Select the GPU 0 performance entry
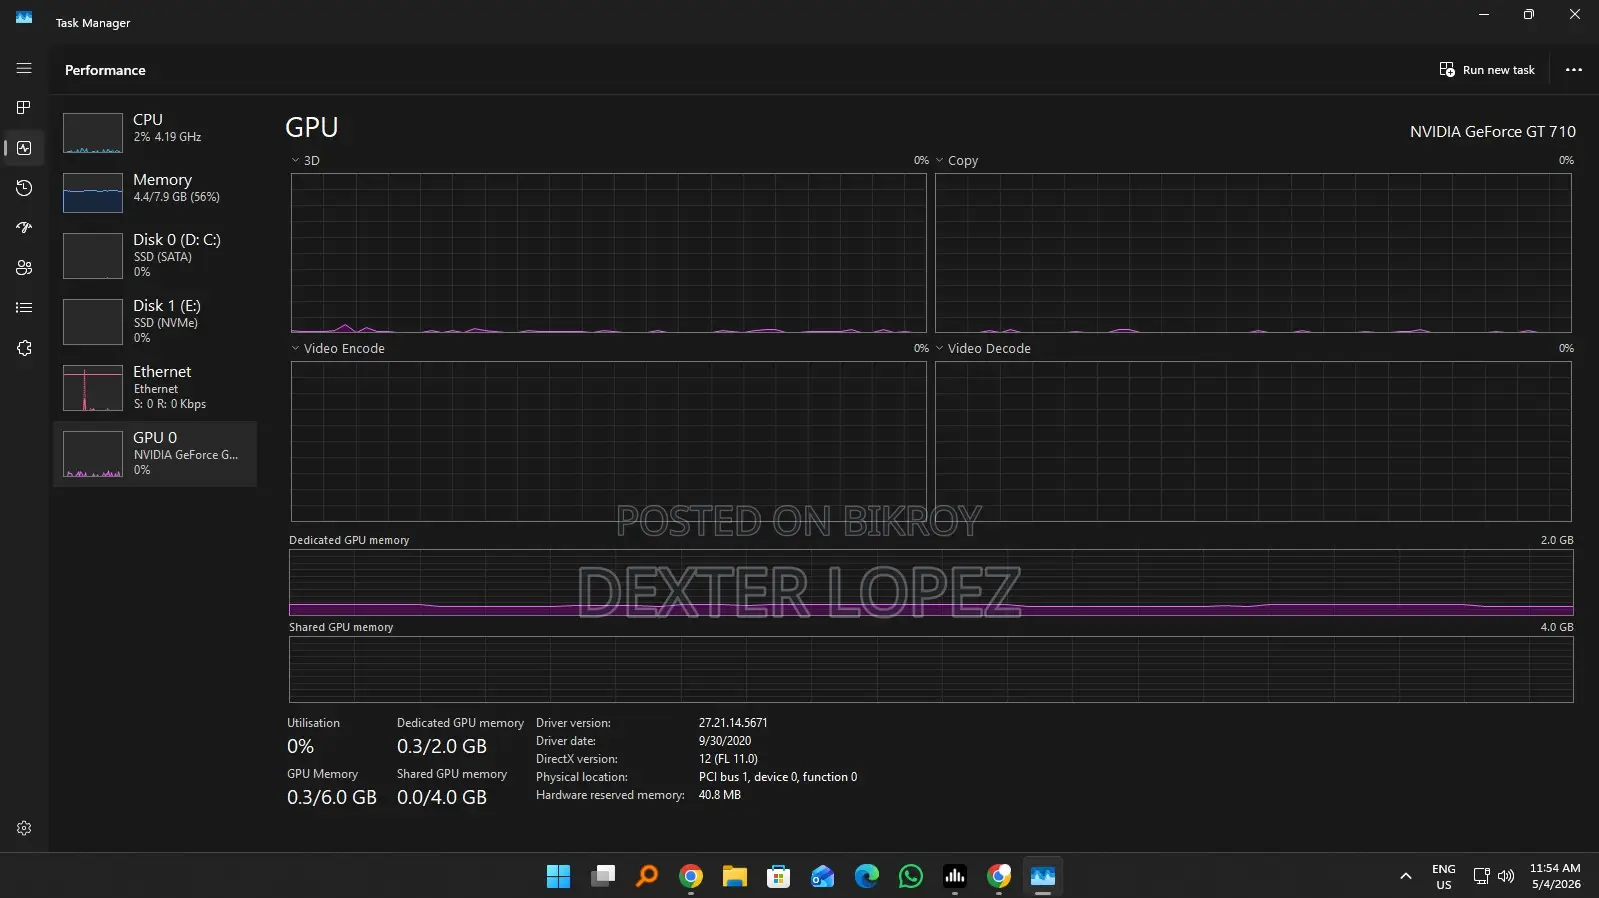1599x898 pixels. [x=155, y=454]
